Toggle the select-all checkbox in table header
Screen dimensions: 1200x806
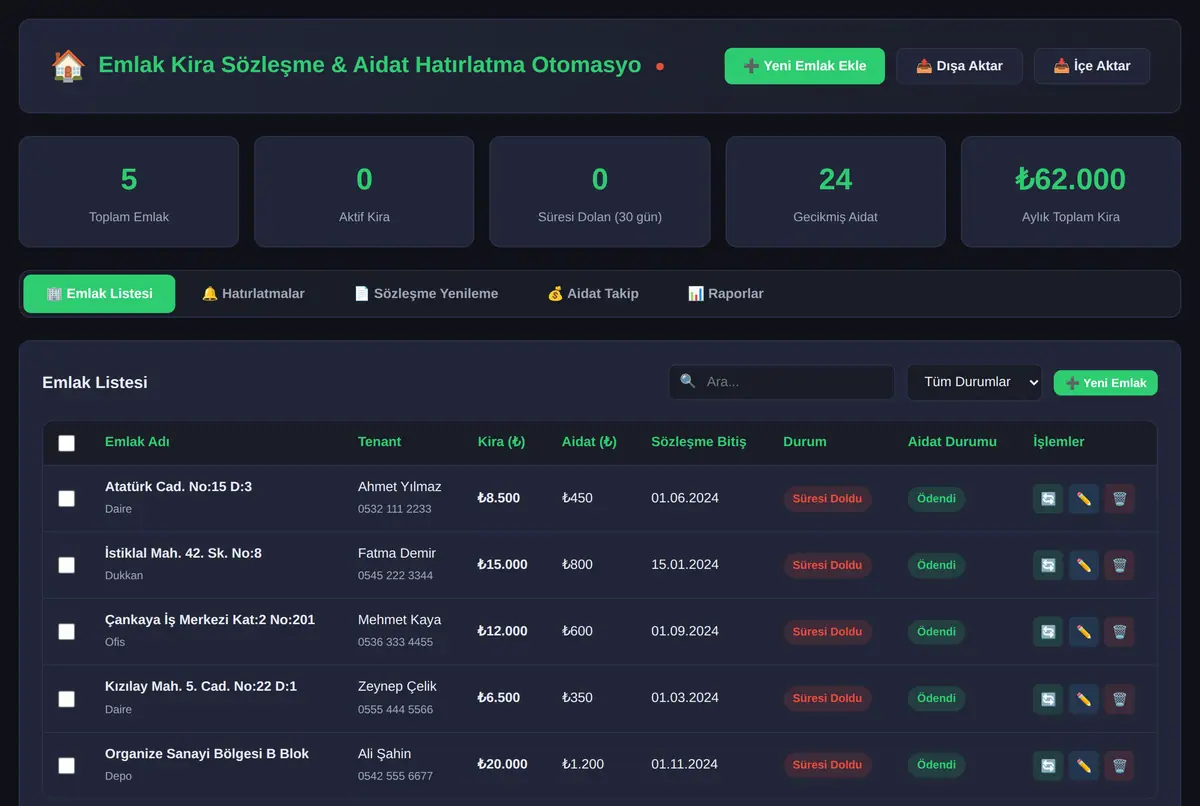point(66,443)
